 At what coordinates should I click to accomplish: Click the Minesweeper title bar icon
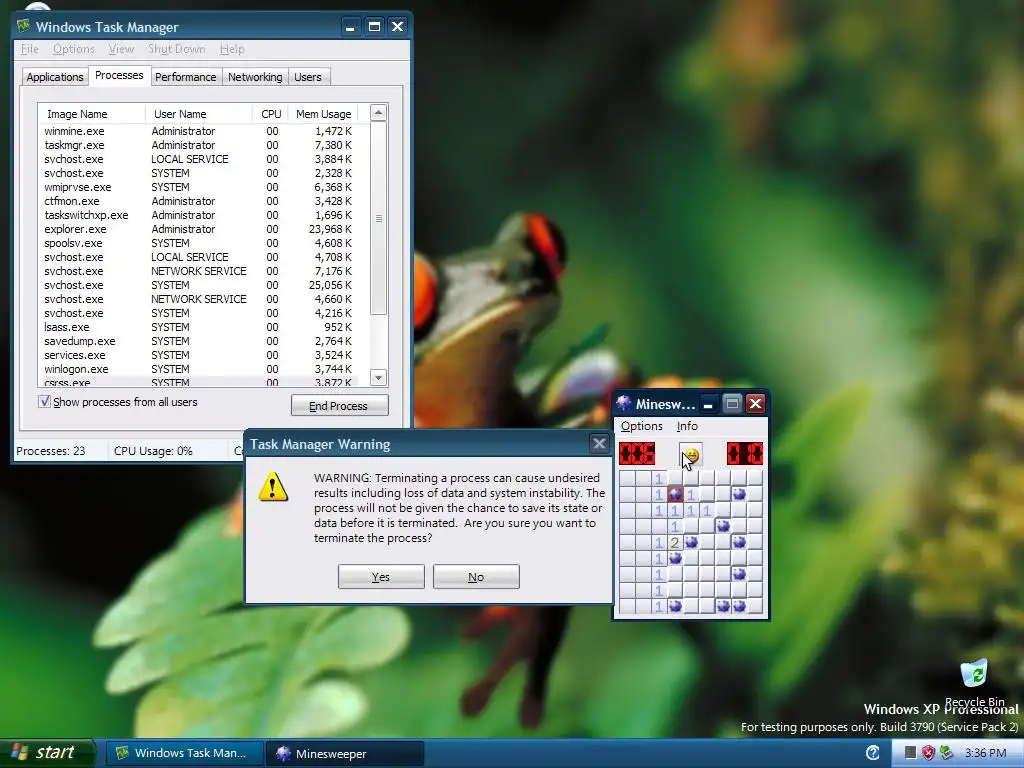point(624,404)
